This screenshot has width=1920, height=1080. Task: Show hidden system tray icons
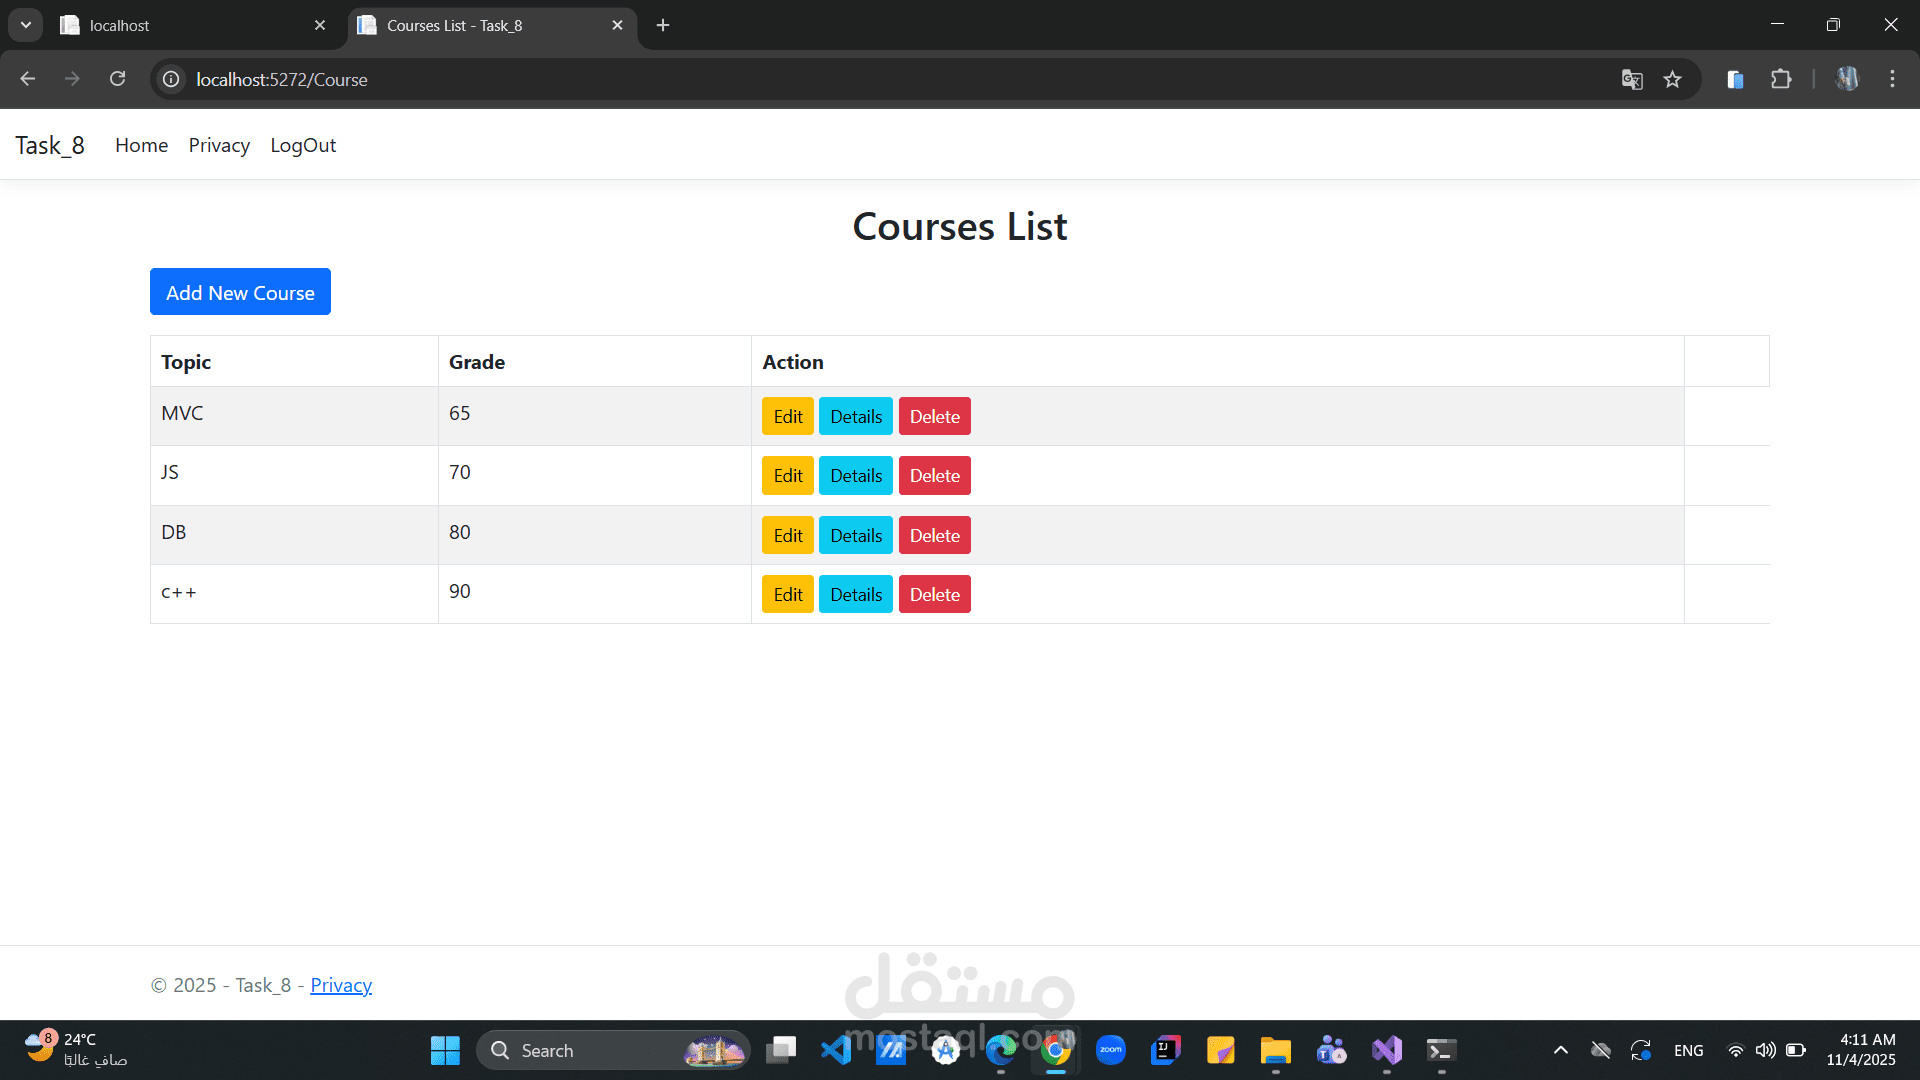tap(1560, 1050)
